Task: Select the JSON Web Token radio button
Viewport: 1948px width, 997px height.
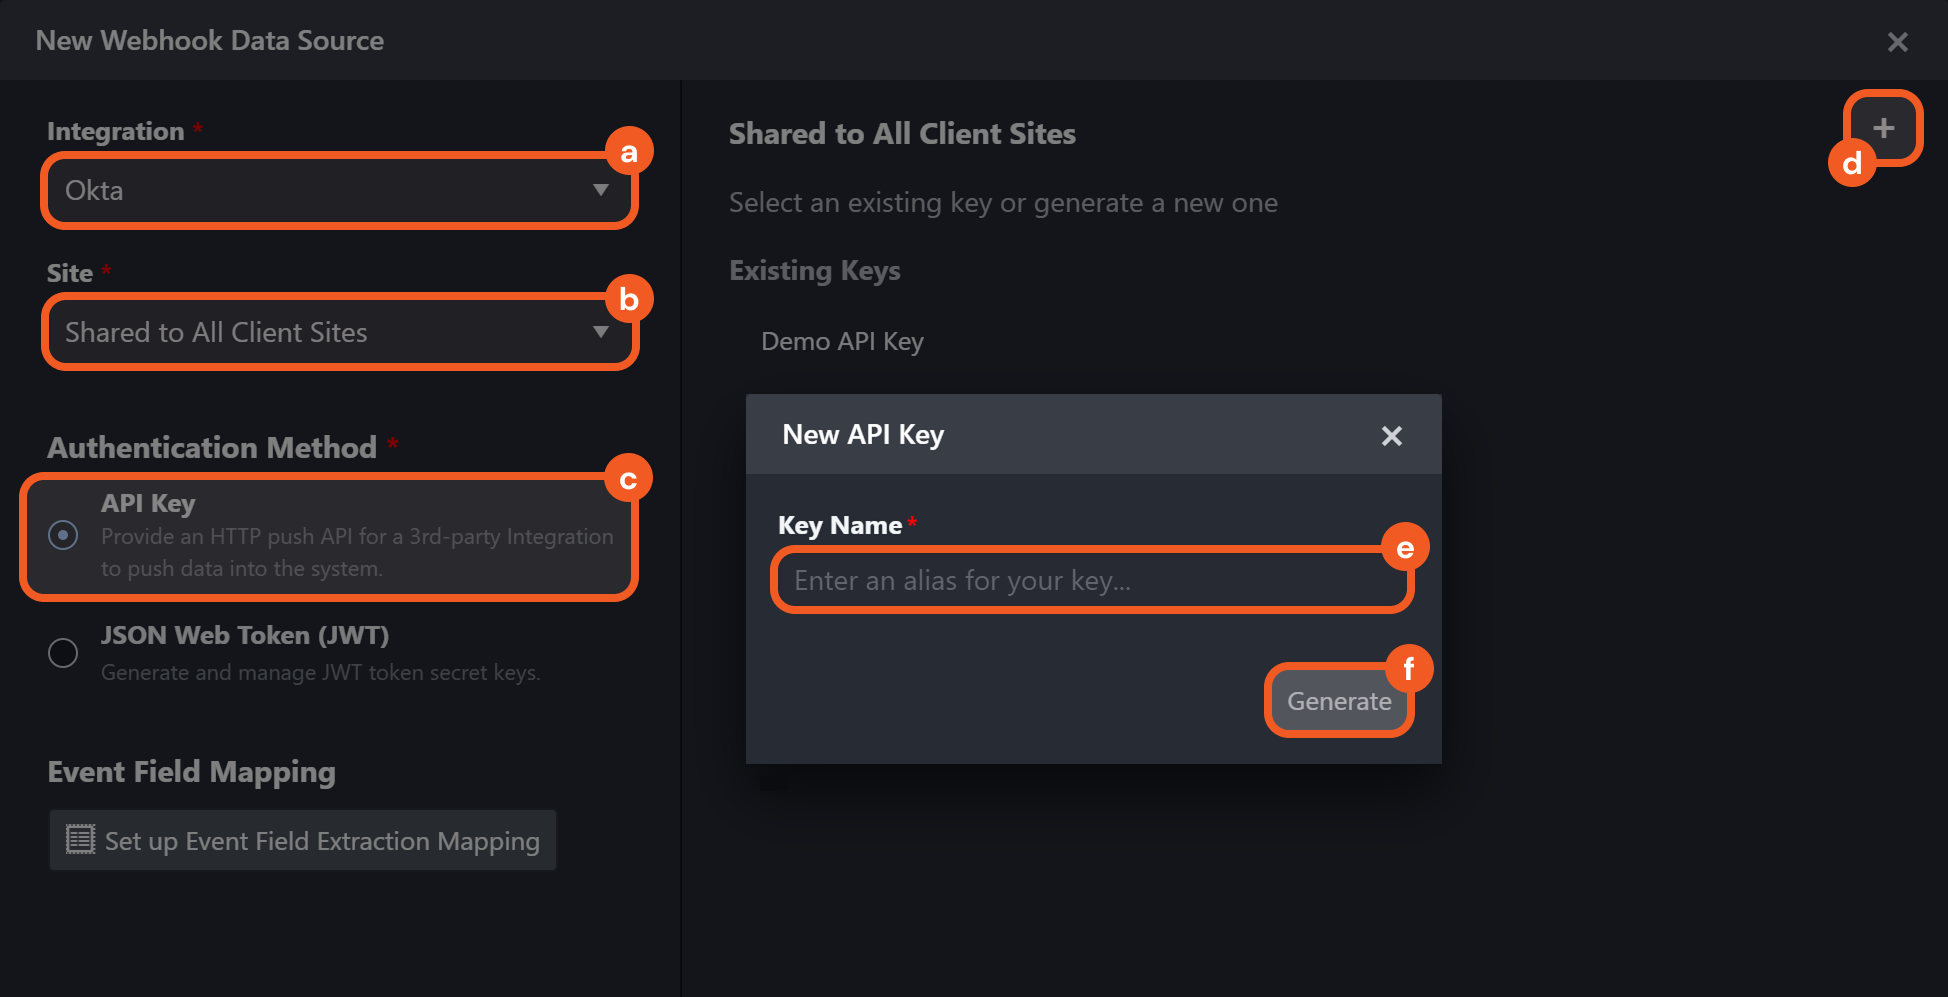Action: pyautogui.click(x=63, y=653)
